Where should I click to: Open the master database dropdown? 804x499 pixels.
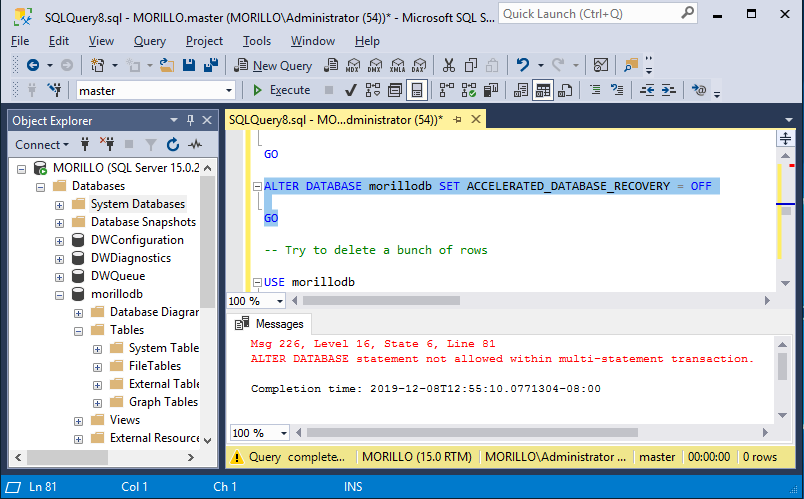(229, 91)
